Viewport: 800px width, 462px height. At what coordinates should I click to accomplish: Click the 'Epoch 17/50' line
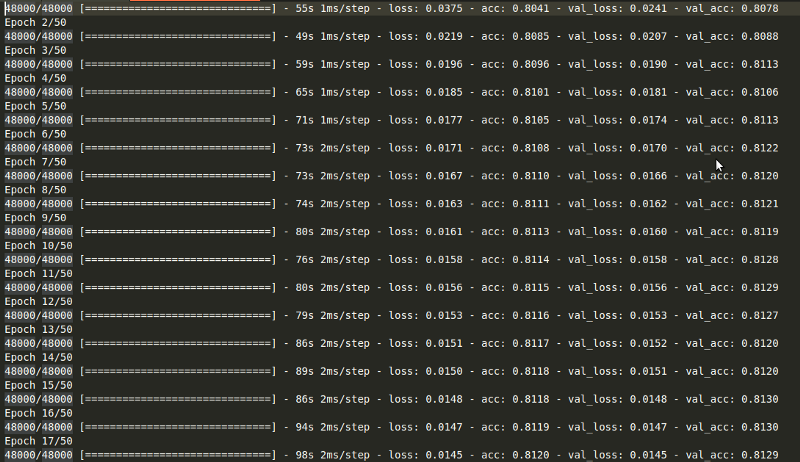pyautogui.click(x=39, y=441)
